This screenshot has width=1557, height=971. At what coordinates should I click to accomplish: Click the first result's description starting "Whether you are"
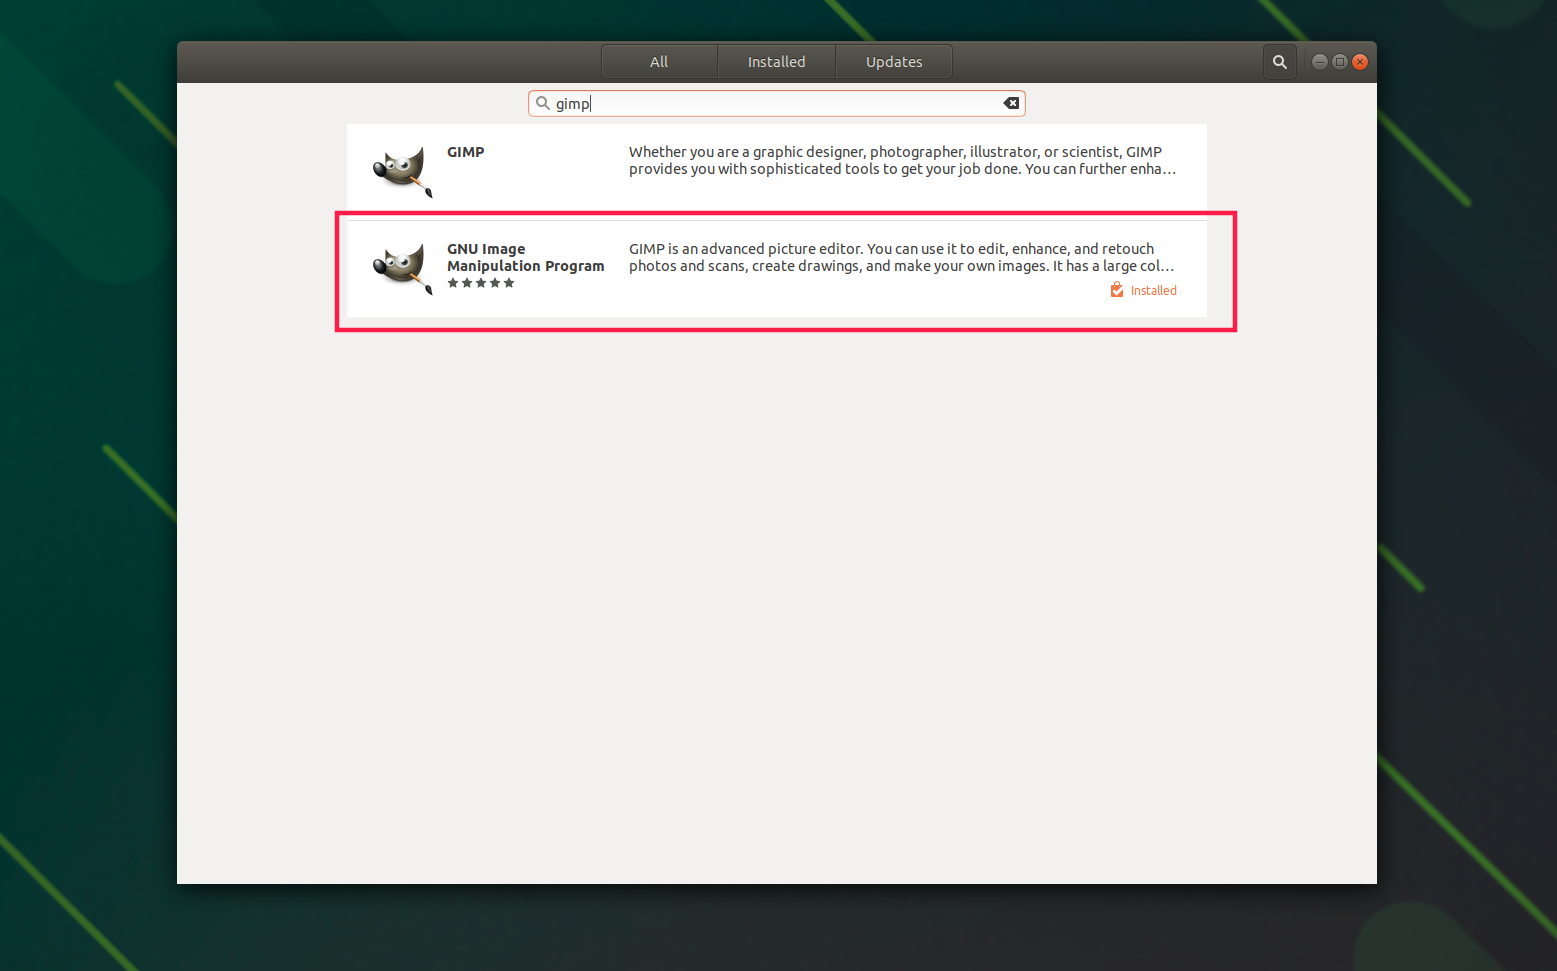[x=901, y=160]
